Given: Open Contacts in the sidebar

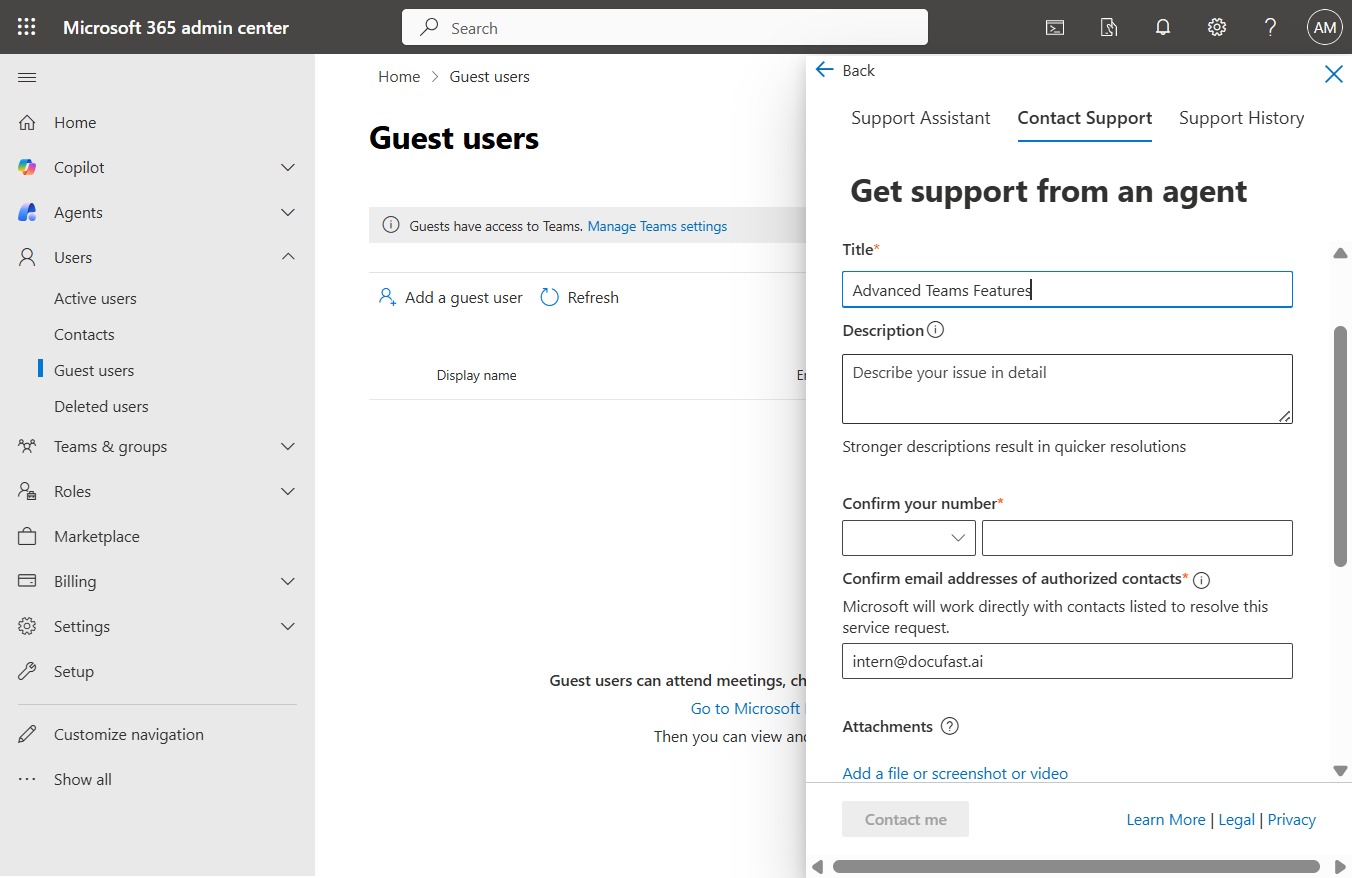Looking at the screenshot, I should coord(84,334).
